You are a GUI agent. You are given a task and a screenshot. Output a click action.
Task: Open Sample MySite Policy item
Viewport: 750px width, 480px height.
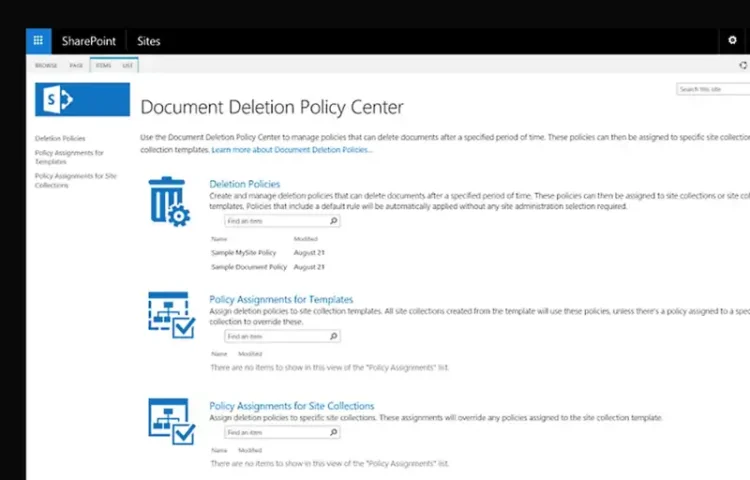[x=244, y=252]
